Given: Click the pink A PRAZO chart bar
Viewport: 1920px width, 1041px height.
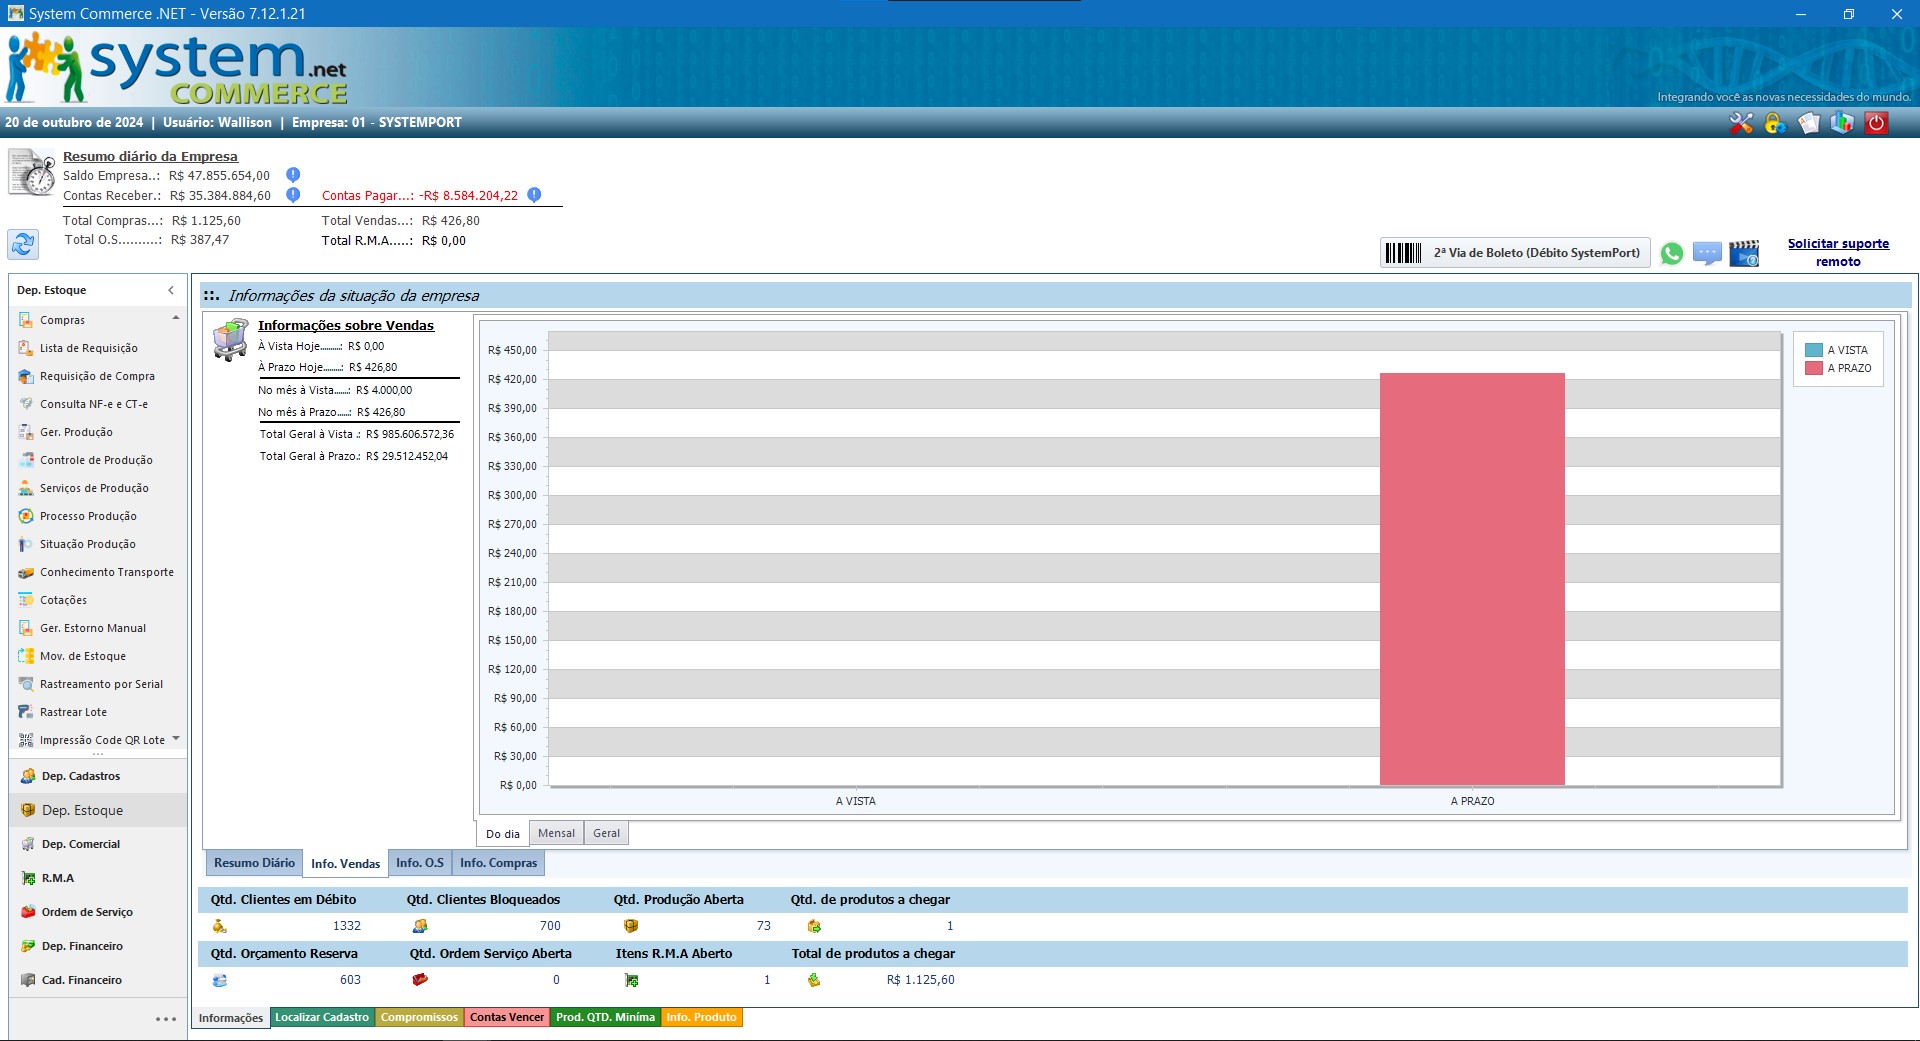Looking at the screenshot, I should click(x=1471, y=578).
